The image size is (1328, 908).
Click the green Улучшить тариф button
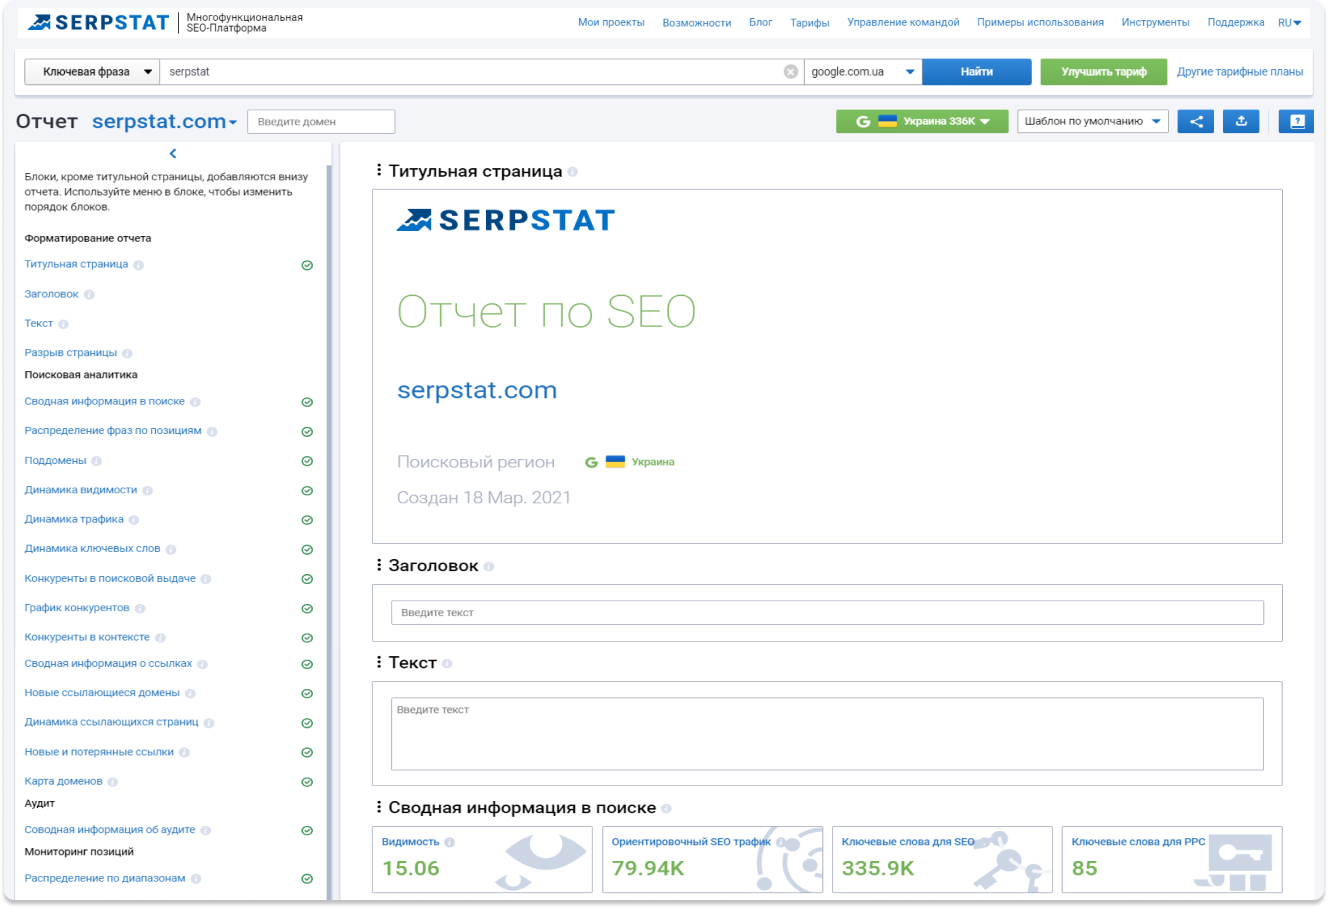click(1104, 72)
